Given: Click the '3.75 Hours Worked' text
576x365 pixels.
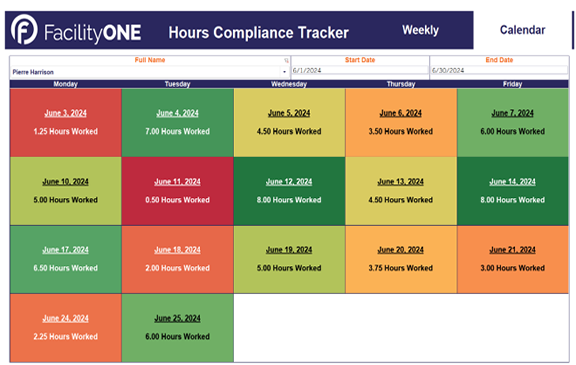Looking at the screenshot, I should pyautogui.click(x=401, y=268).
